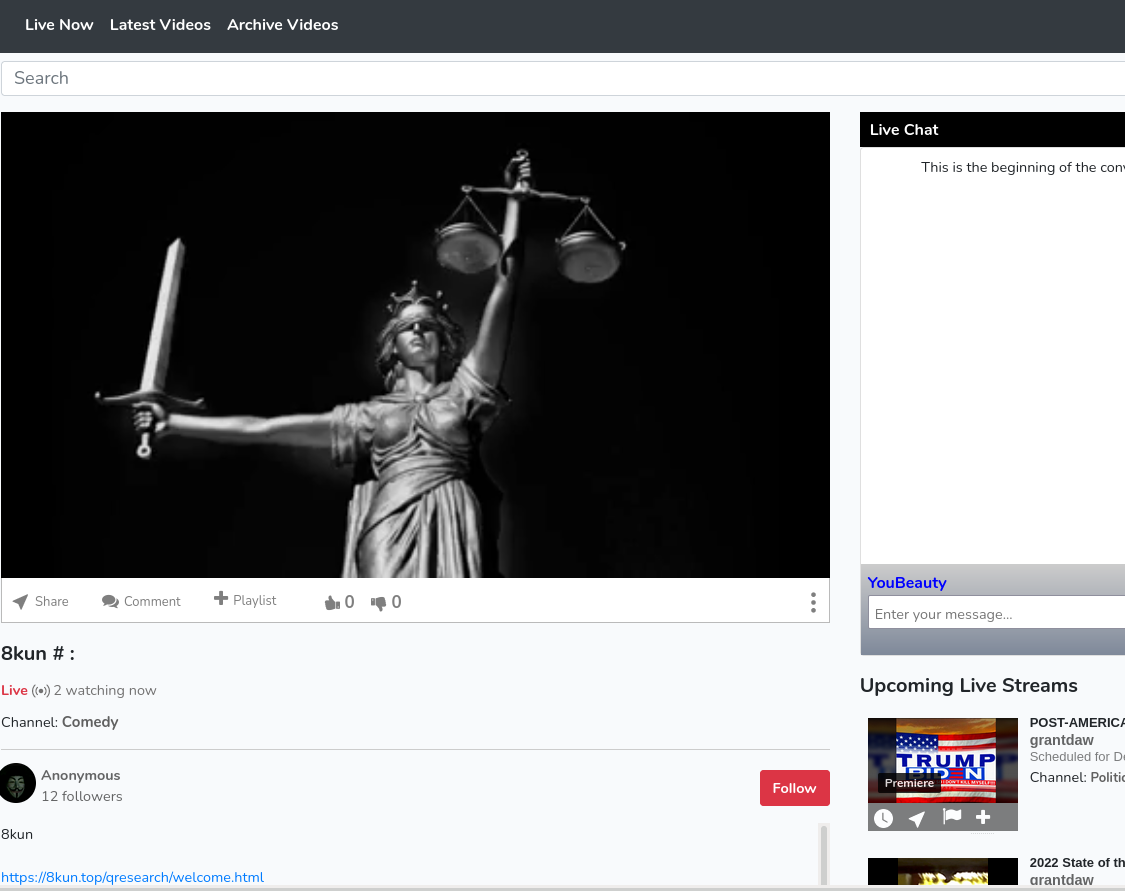Visit the Anonymous uploader profile

(x=80, y=776)
